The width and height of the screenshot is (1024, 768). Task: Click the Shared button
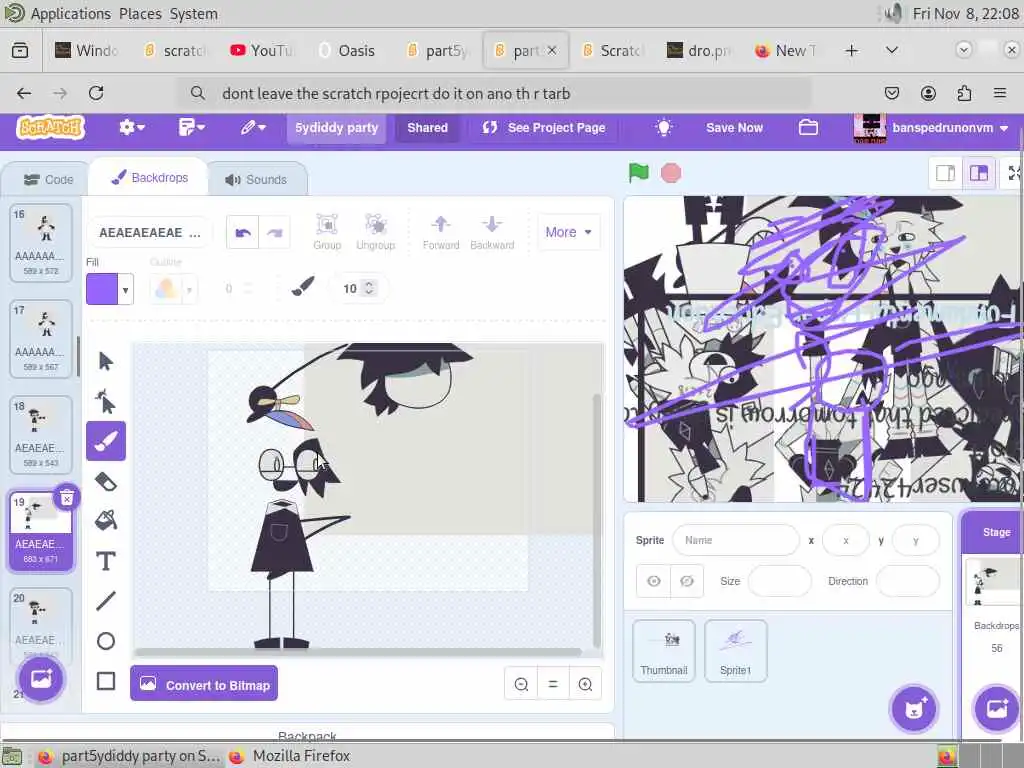428,127
